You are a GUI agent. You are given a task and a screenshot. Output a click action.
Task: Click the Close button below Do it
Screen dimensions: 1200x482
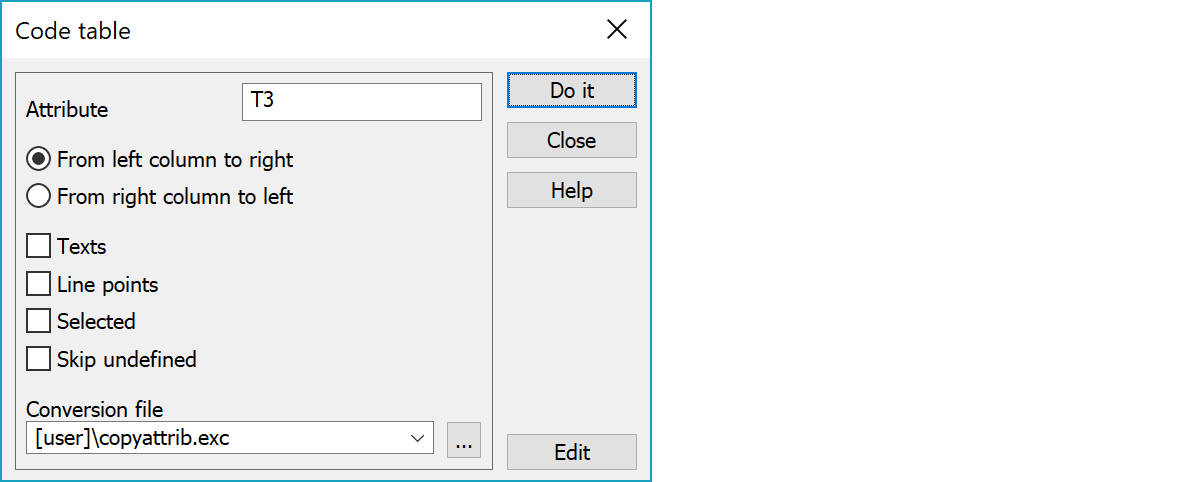[x=572, y=140]
